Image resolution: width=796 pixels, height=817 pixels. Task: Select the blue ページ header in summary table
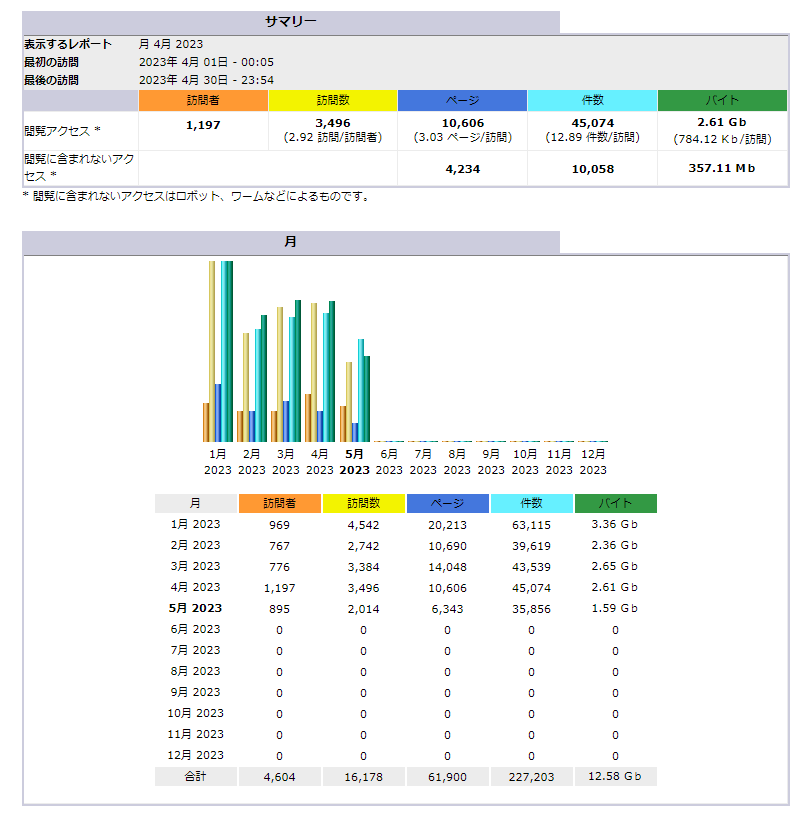462,100
